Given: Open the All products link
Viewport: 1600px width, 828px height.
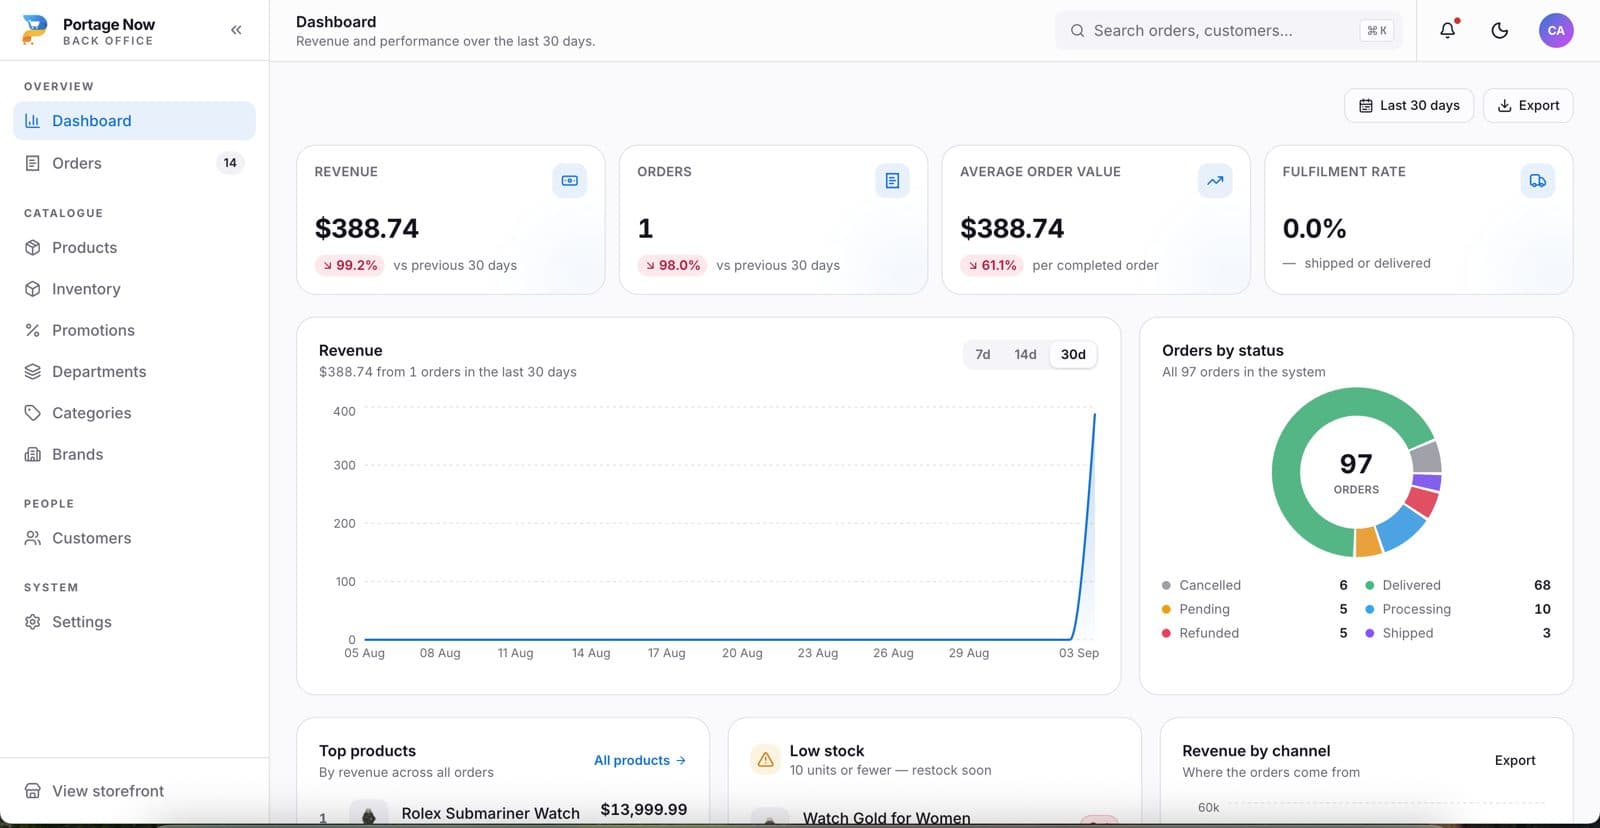Looking at the screenshot, I should click(x=640, y=760).
